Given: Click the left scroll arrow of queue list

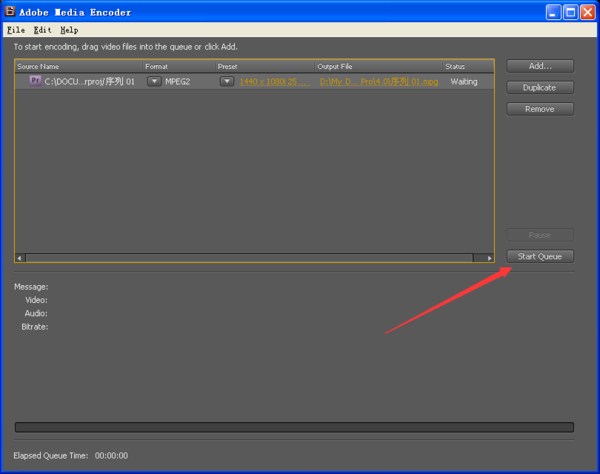Looking at the screenshot, I should click(20, 258).
